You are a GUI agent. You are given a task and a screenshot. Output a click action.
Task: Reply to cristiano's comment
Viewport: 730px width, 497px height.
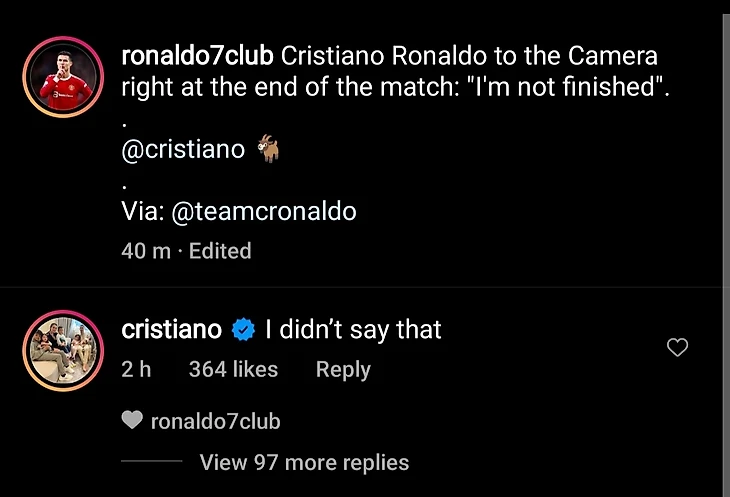tap(343, 370)
